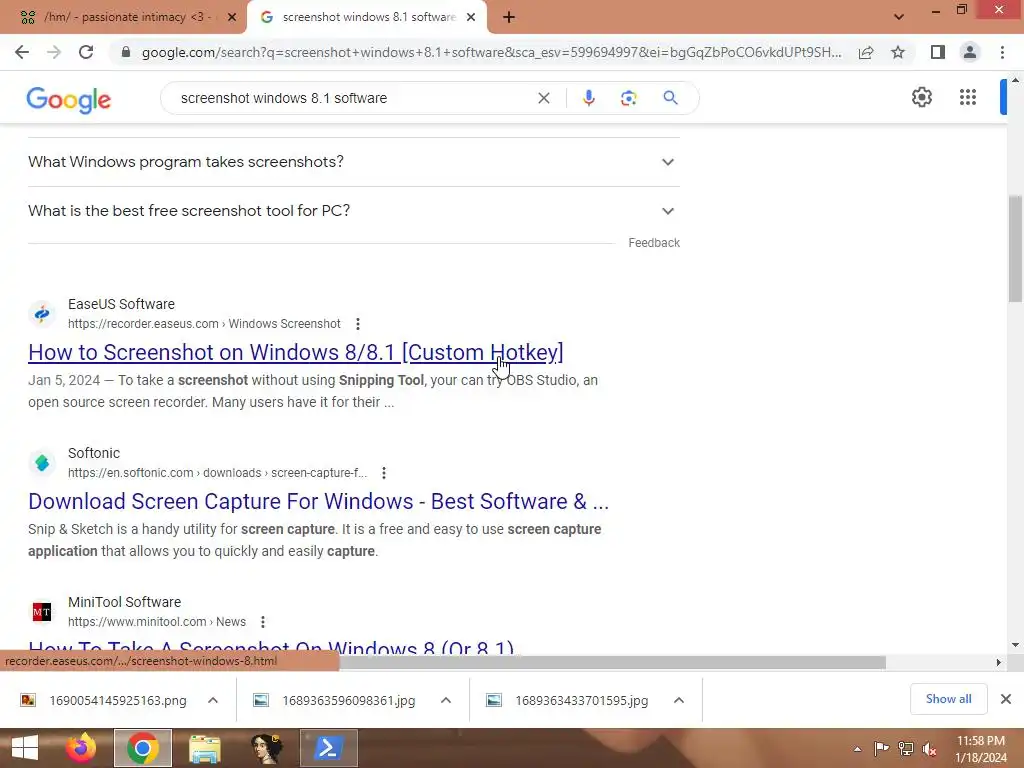Show hidden system tray icons
1024x768 pixels.
pyautogui.click(x=857, y=749)
